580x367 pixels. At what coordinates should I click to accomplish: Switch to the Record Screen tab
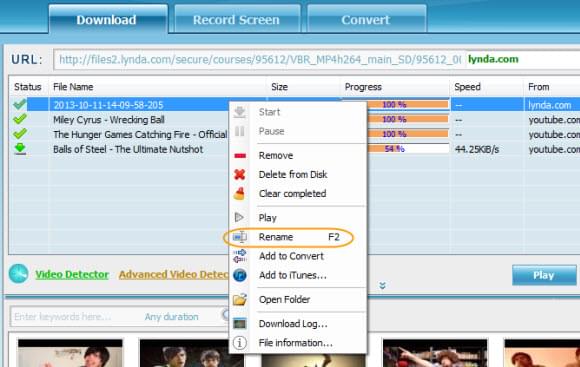[x=236, y=19]
